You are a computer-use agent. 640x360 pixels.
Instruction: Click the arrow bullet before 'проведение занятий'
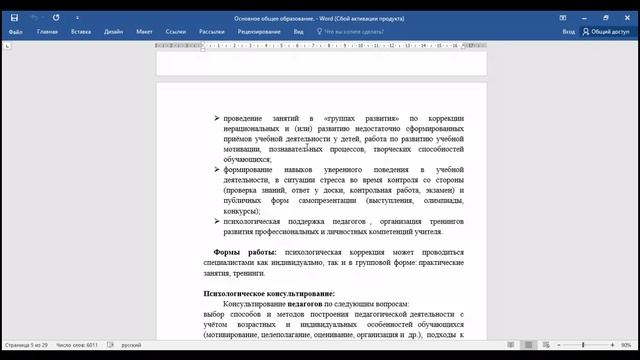pyautogui.click(x=217, y=118)
